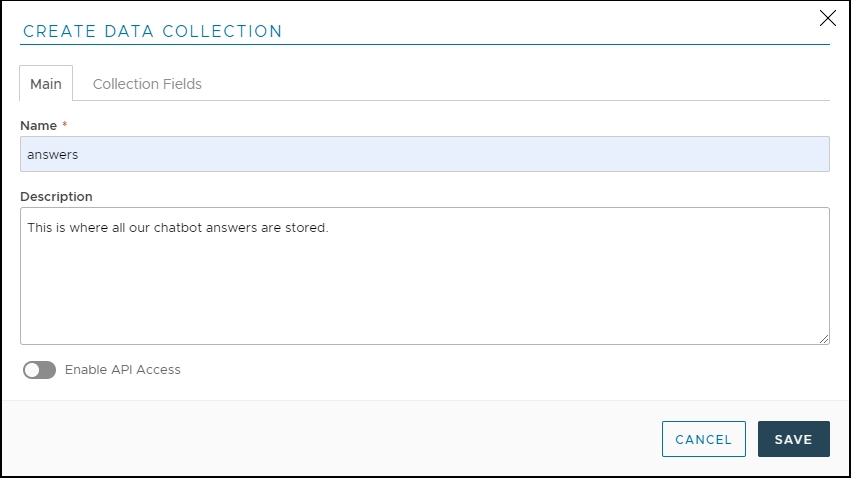Viewport: 851px width, 478px height.
Task: Click the Name field label
Action: (x=37, y=125)
